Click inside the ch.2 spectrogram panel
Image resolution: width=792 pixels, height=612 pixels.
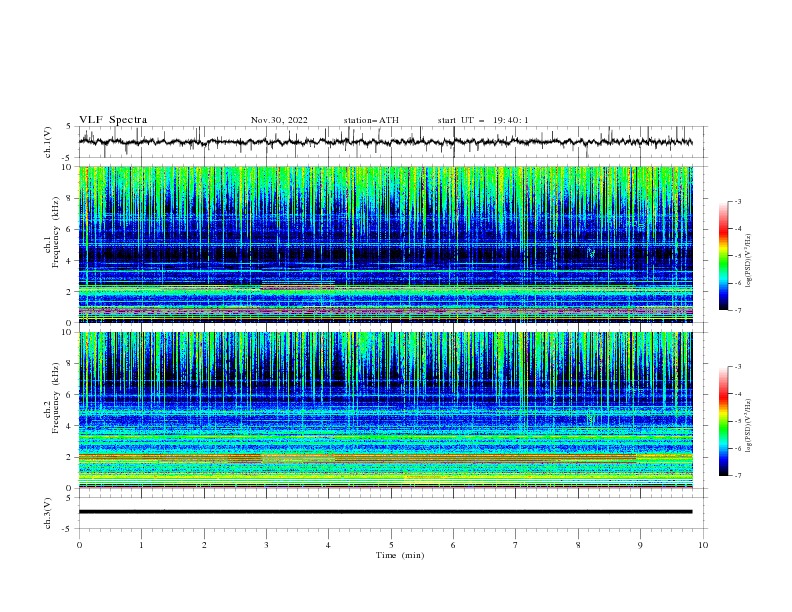[385, 410]
